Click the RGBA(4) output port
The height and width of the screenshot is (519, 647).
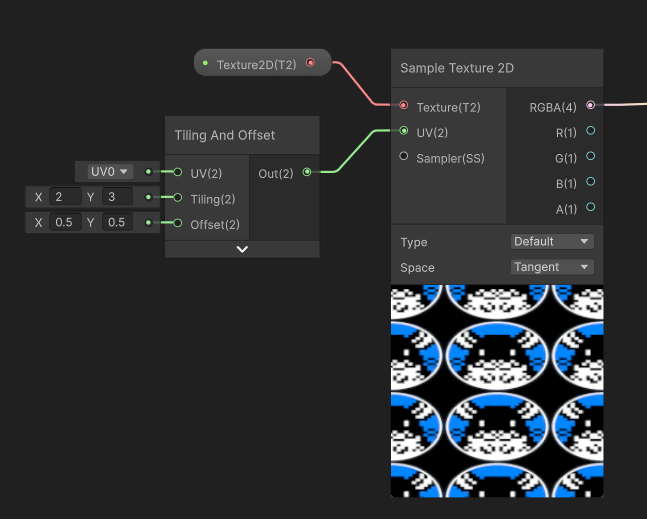[x=590, y=105]
